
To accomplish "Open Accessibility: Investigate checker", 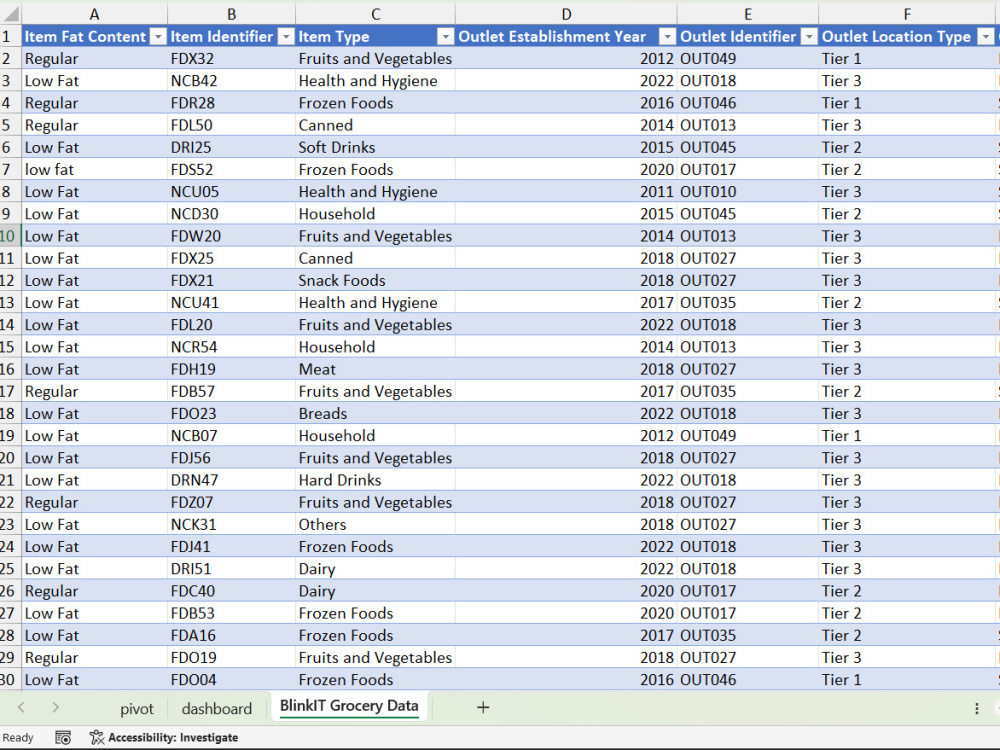I will [x=164, y=738].
